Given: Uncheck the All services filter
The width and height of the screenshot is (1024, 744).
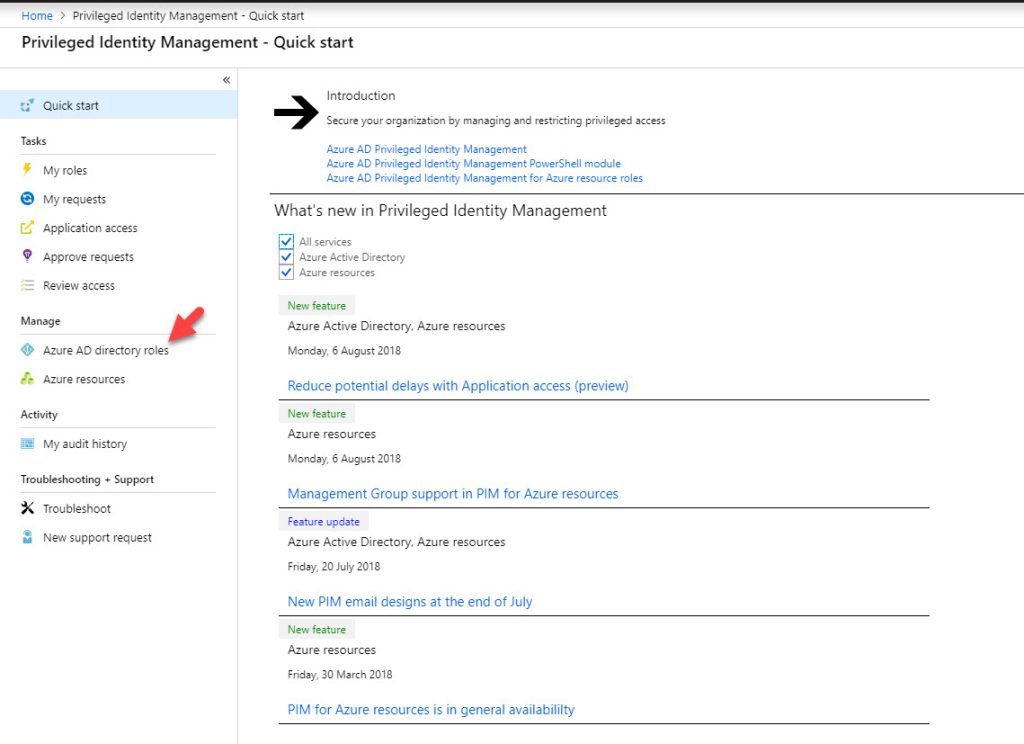Looking at the screenshot, I should tap(287, 241).
